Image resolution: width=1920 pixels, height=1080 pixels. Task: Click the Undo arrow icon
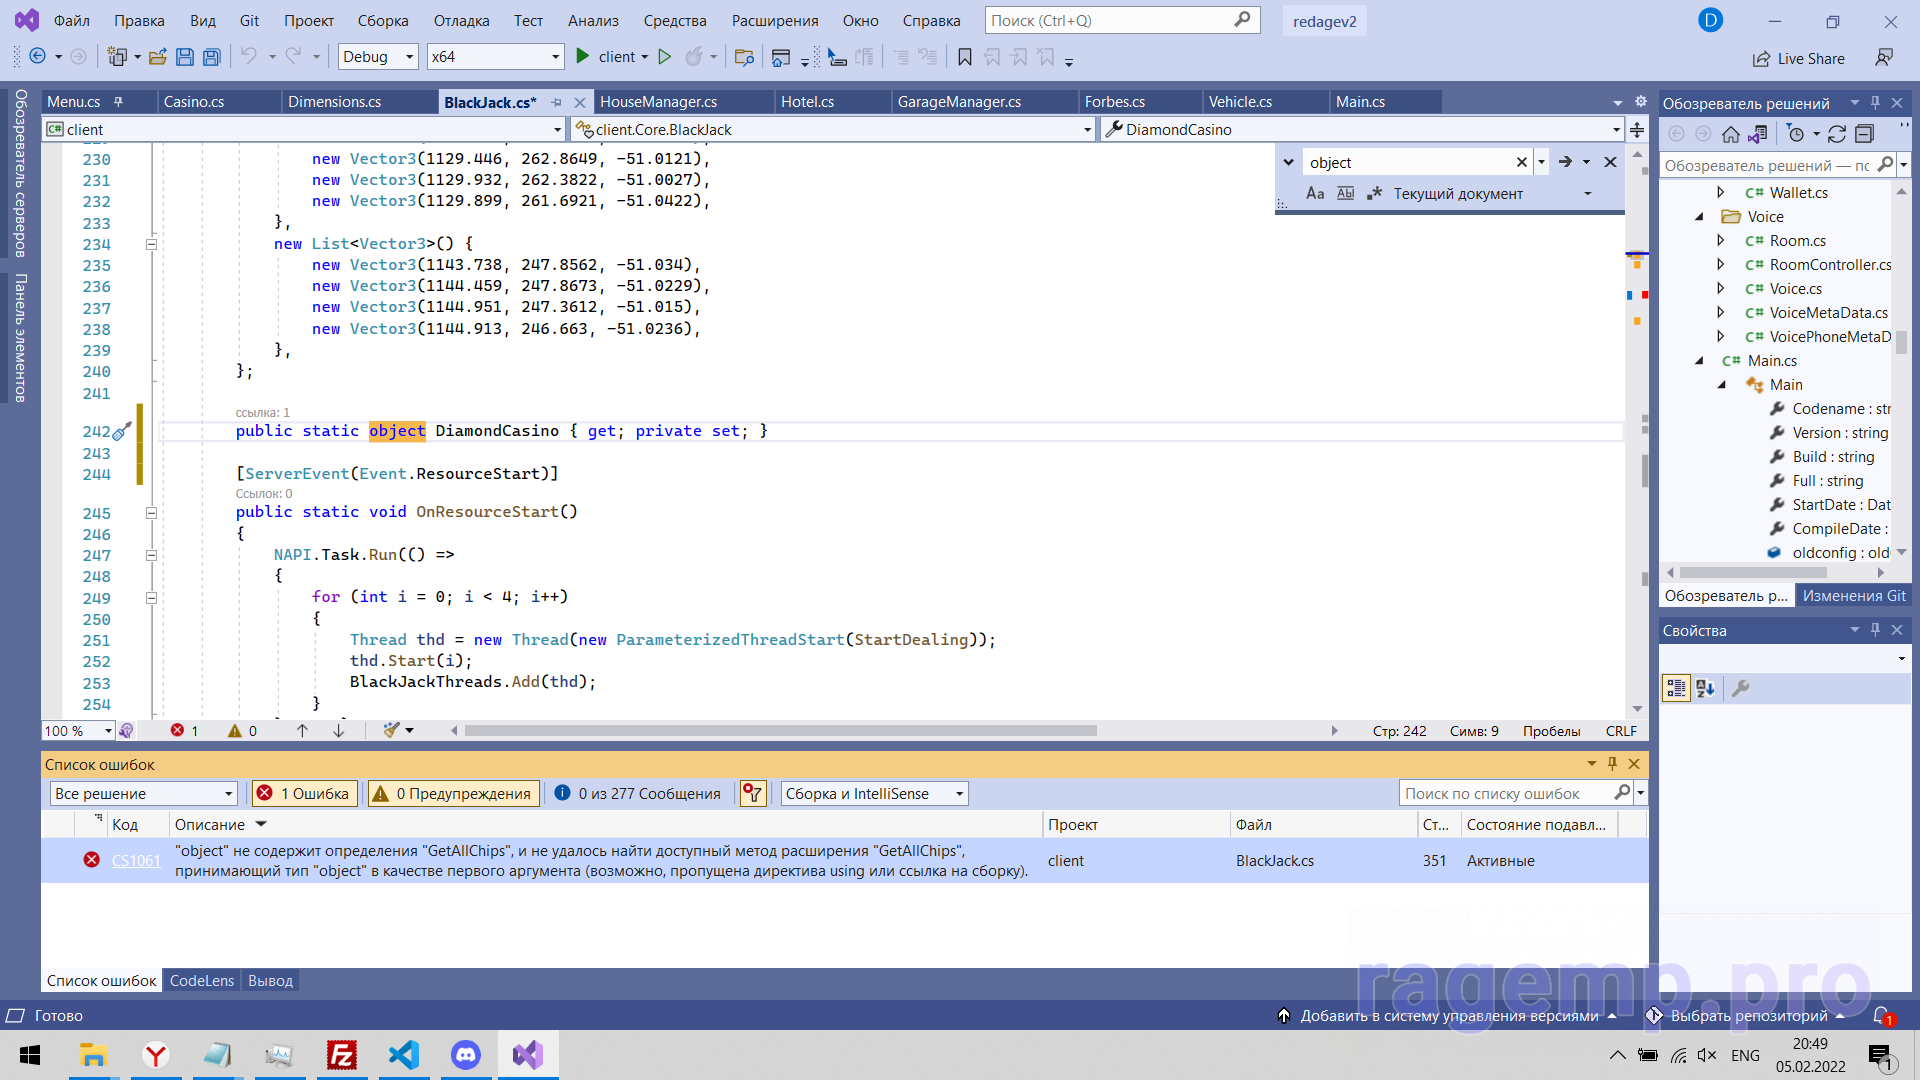point(249,57)
